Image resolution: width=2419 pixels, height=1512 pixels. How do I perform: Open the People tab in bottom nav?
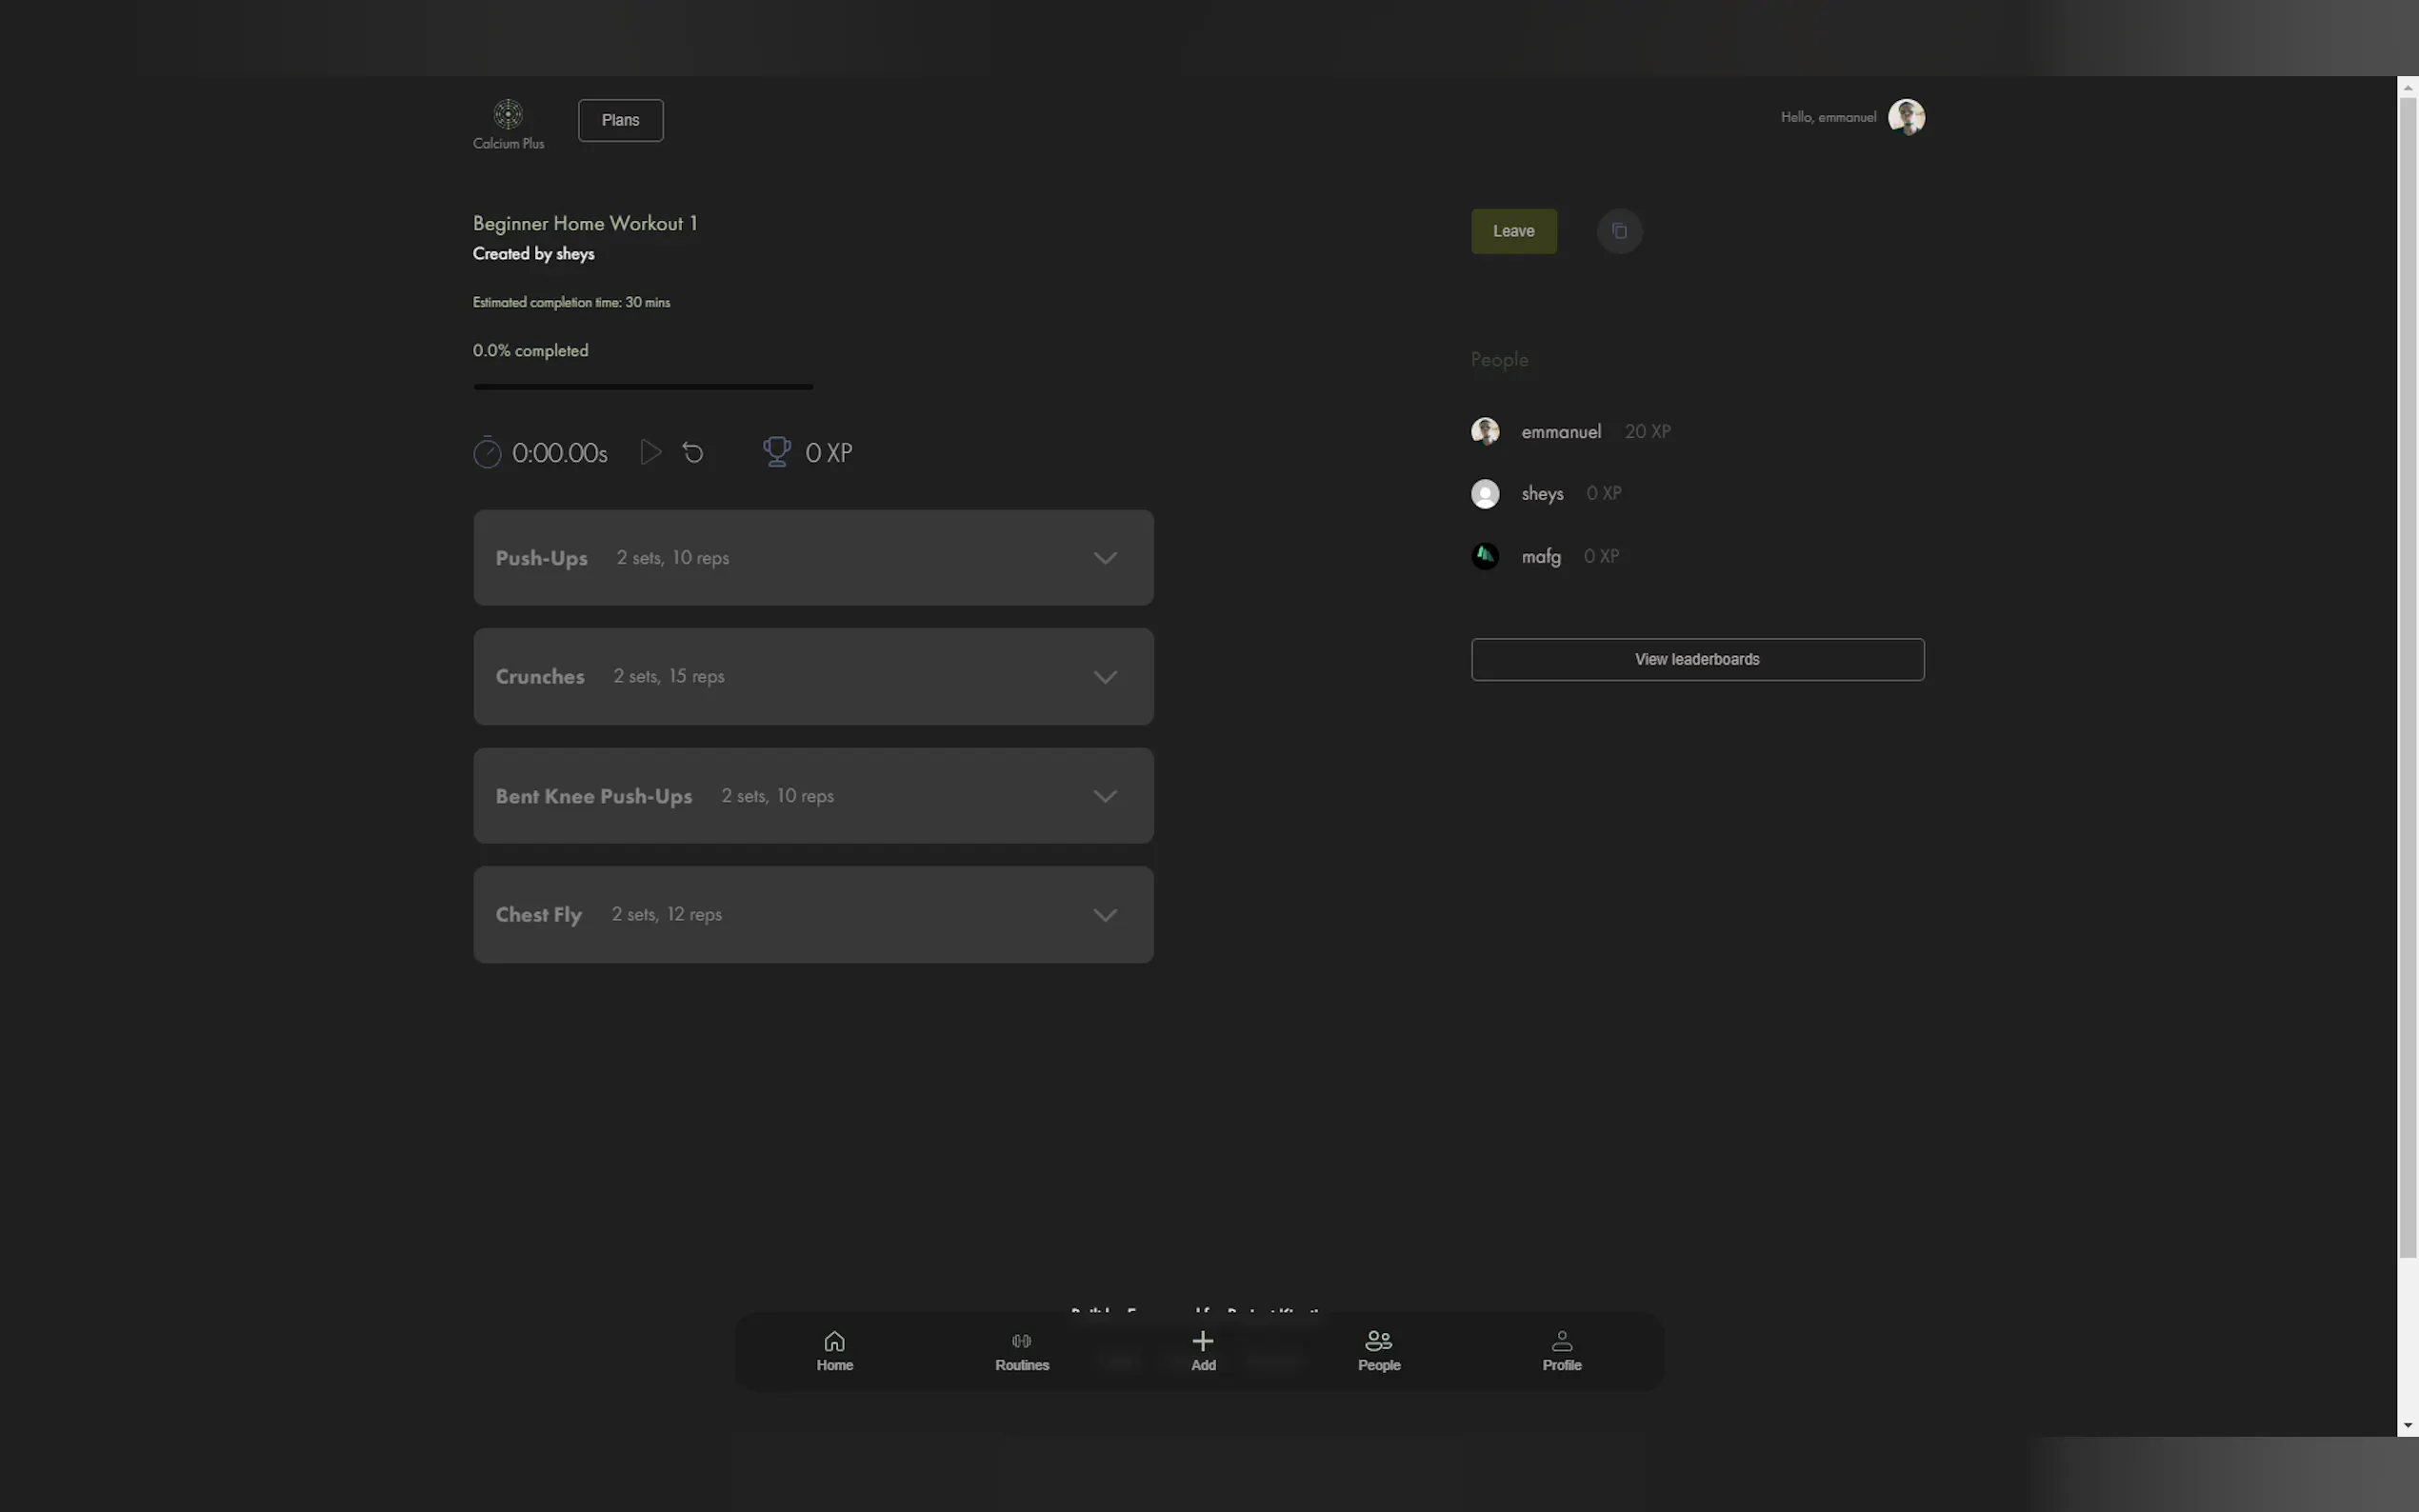1378,1351
